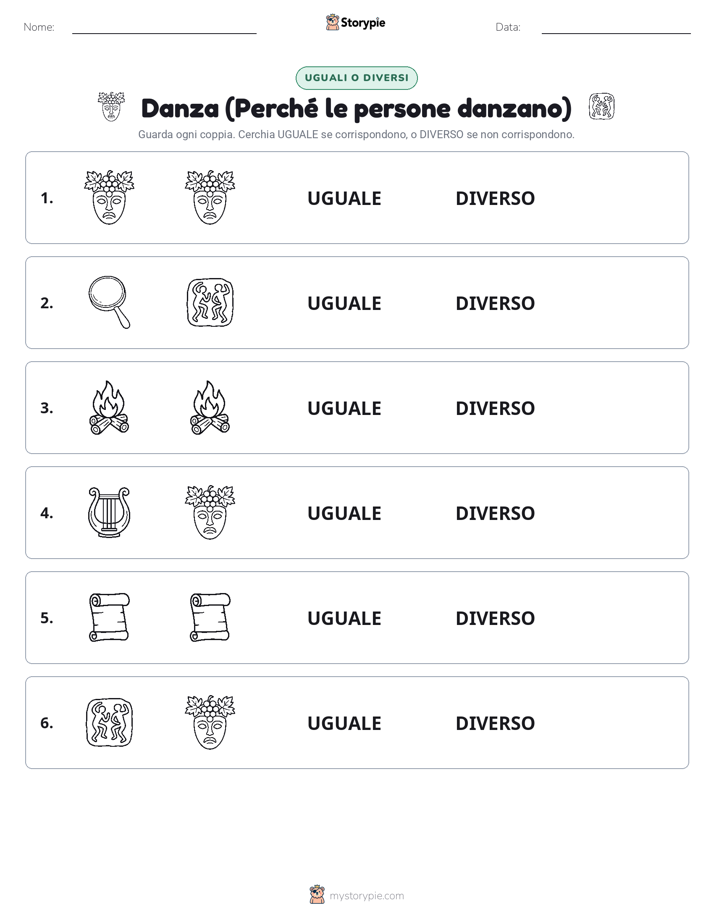The height and width of the screenshot is (924, 714).
Task: Select UGUALE for row 3
Action: pyautogui.click(x=344, y=408)
